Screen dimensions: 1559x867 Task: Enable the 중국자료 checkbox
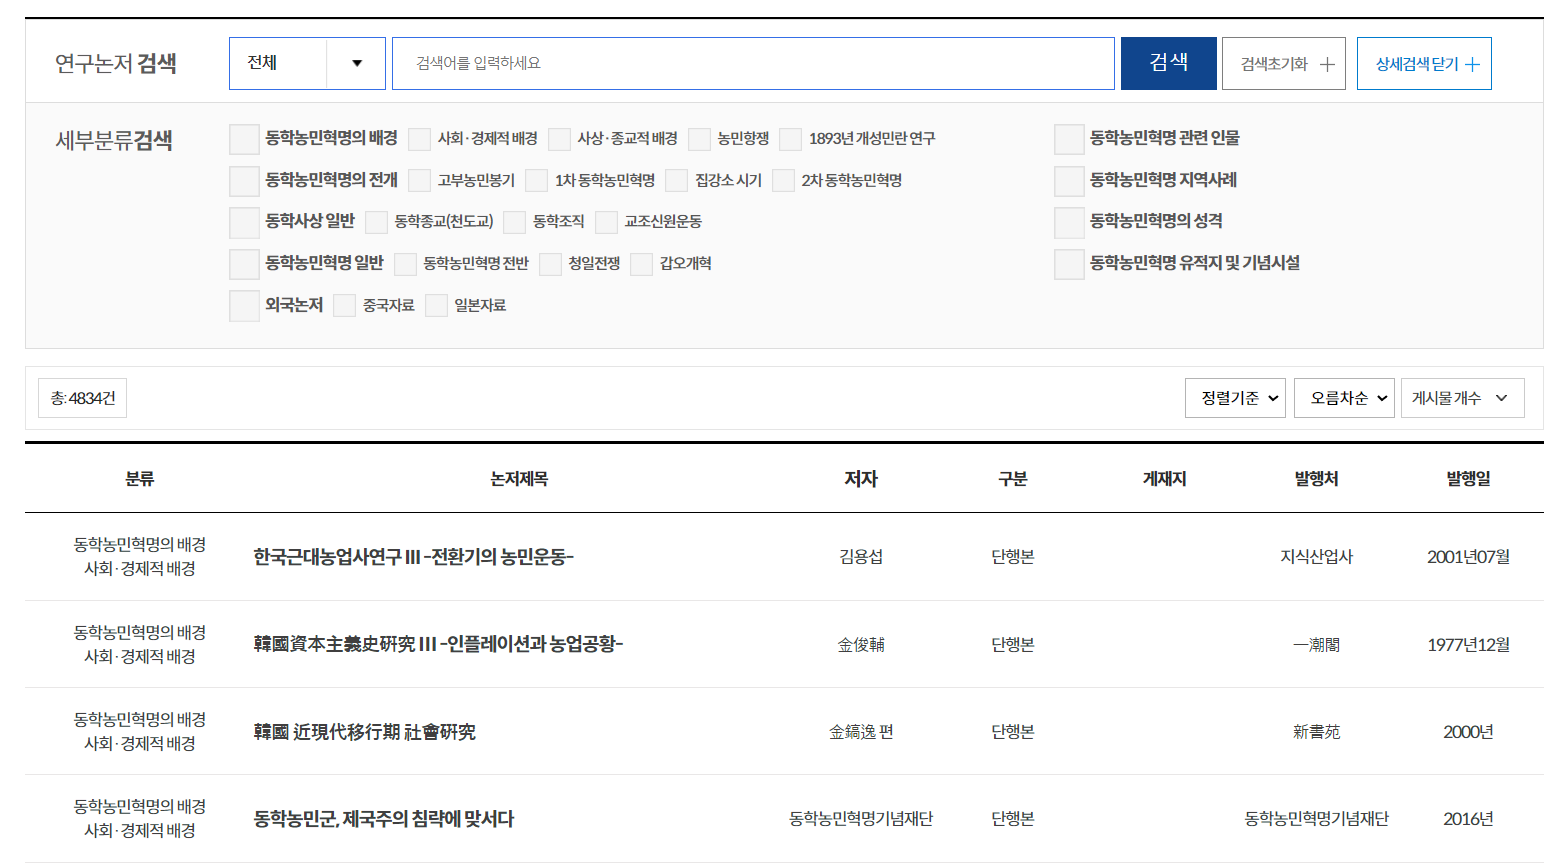coord(345,306)
